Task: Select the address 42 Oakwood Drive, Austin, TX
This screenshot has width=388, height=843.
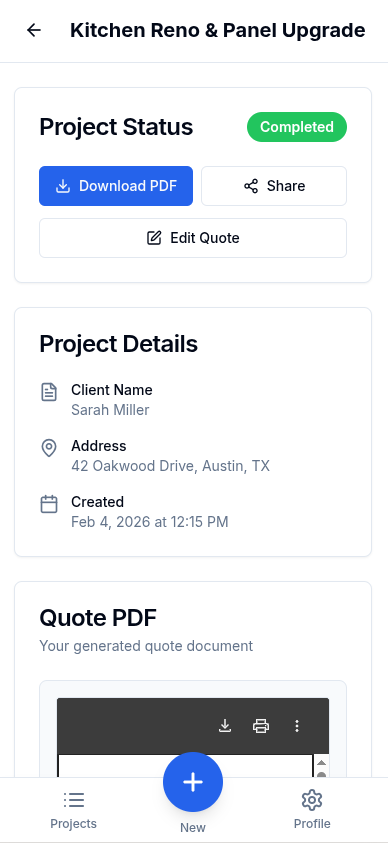Action: [170, 466]
